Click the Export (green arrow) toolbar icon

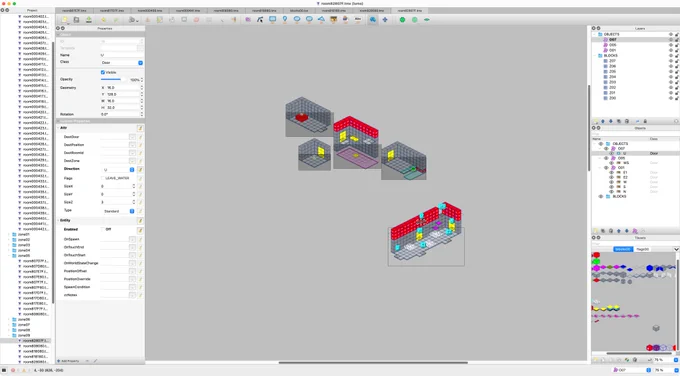tap(88, 20)
